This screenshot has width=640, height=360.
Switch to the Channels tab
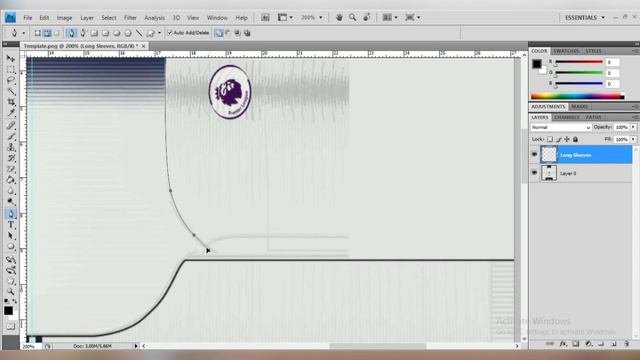click(x=567, y=117)
